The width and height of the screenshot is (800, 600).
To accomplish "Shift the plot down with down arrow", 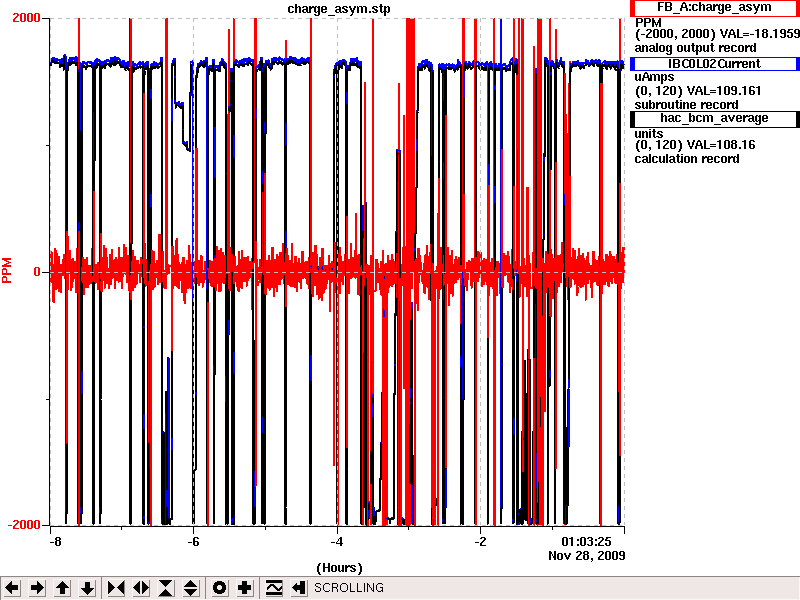I will pyautogui.click(x=87, y=588).
